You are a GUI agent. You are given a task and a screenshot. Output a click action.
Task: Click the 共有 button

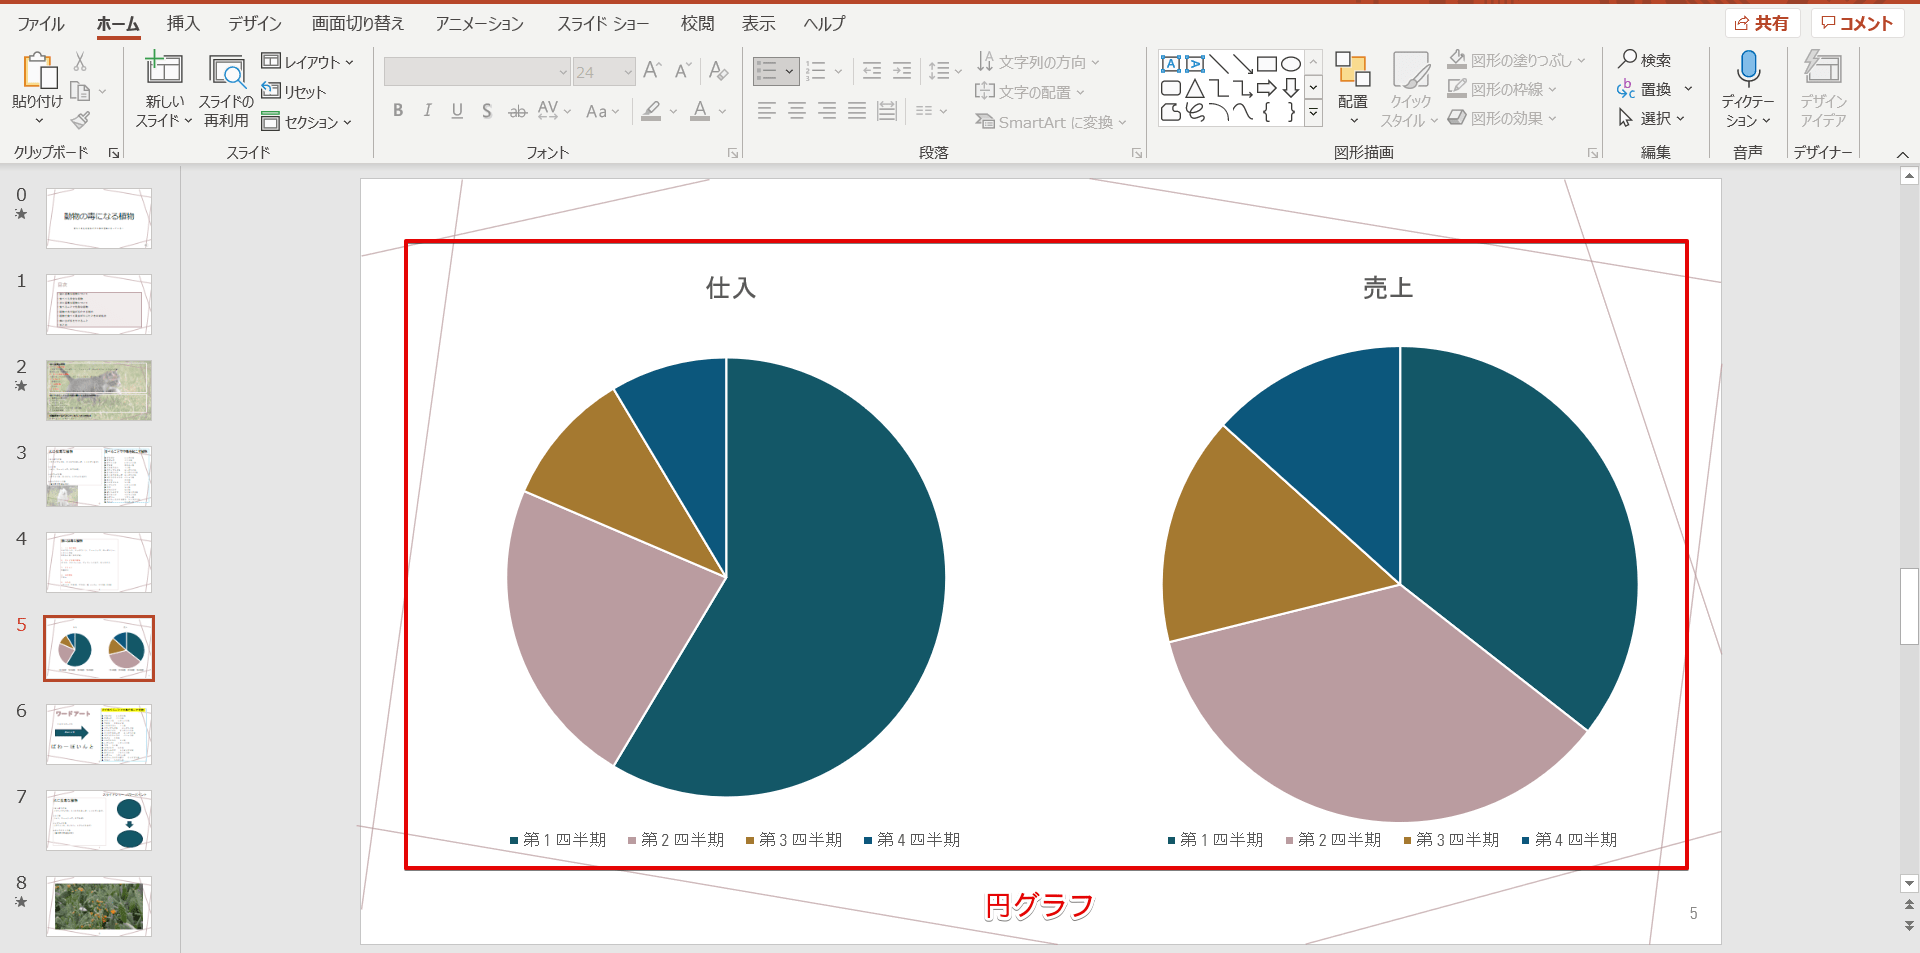coord(1763,22)
